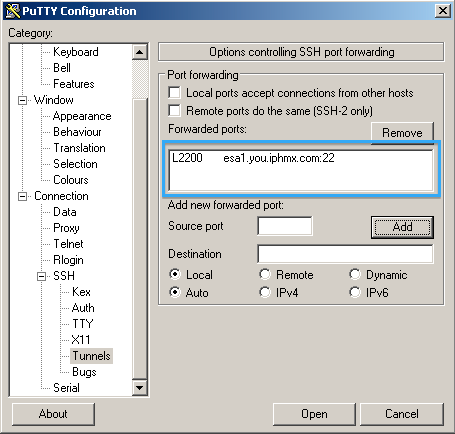Open the Data category

pos(65,212)
